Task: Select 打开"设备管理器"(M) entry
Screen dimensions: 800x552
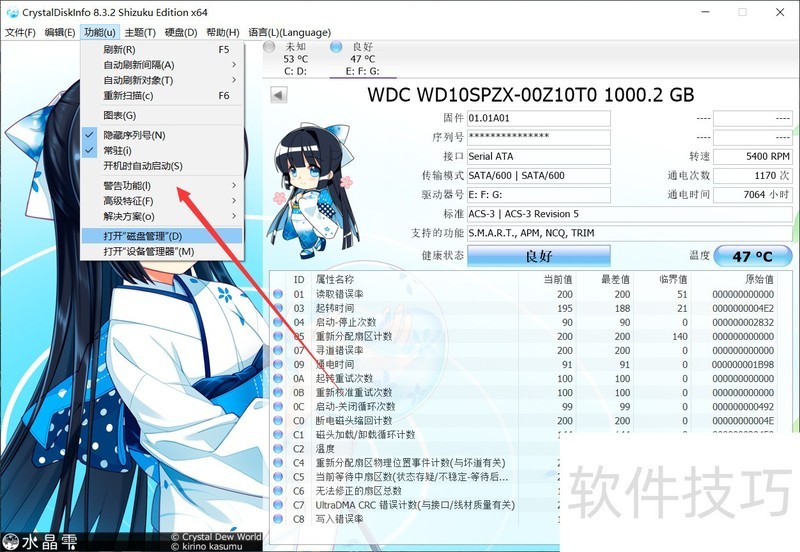Action: coord(162,252)
